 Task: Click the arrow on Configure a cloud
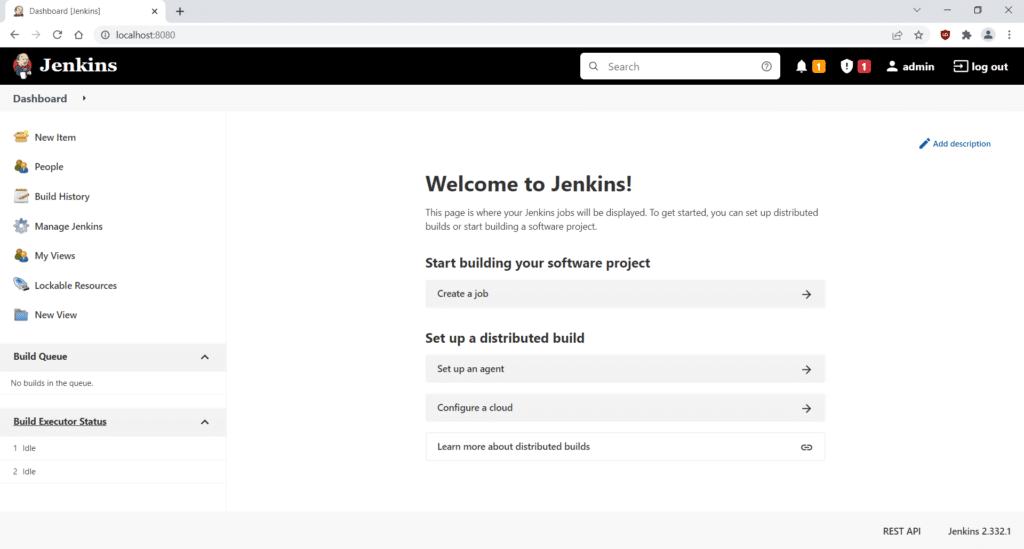(x=807, y=409)
